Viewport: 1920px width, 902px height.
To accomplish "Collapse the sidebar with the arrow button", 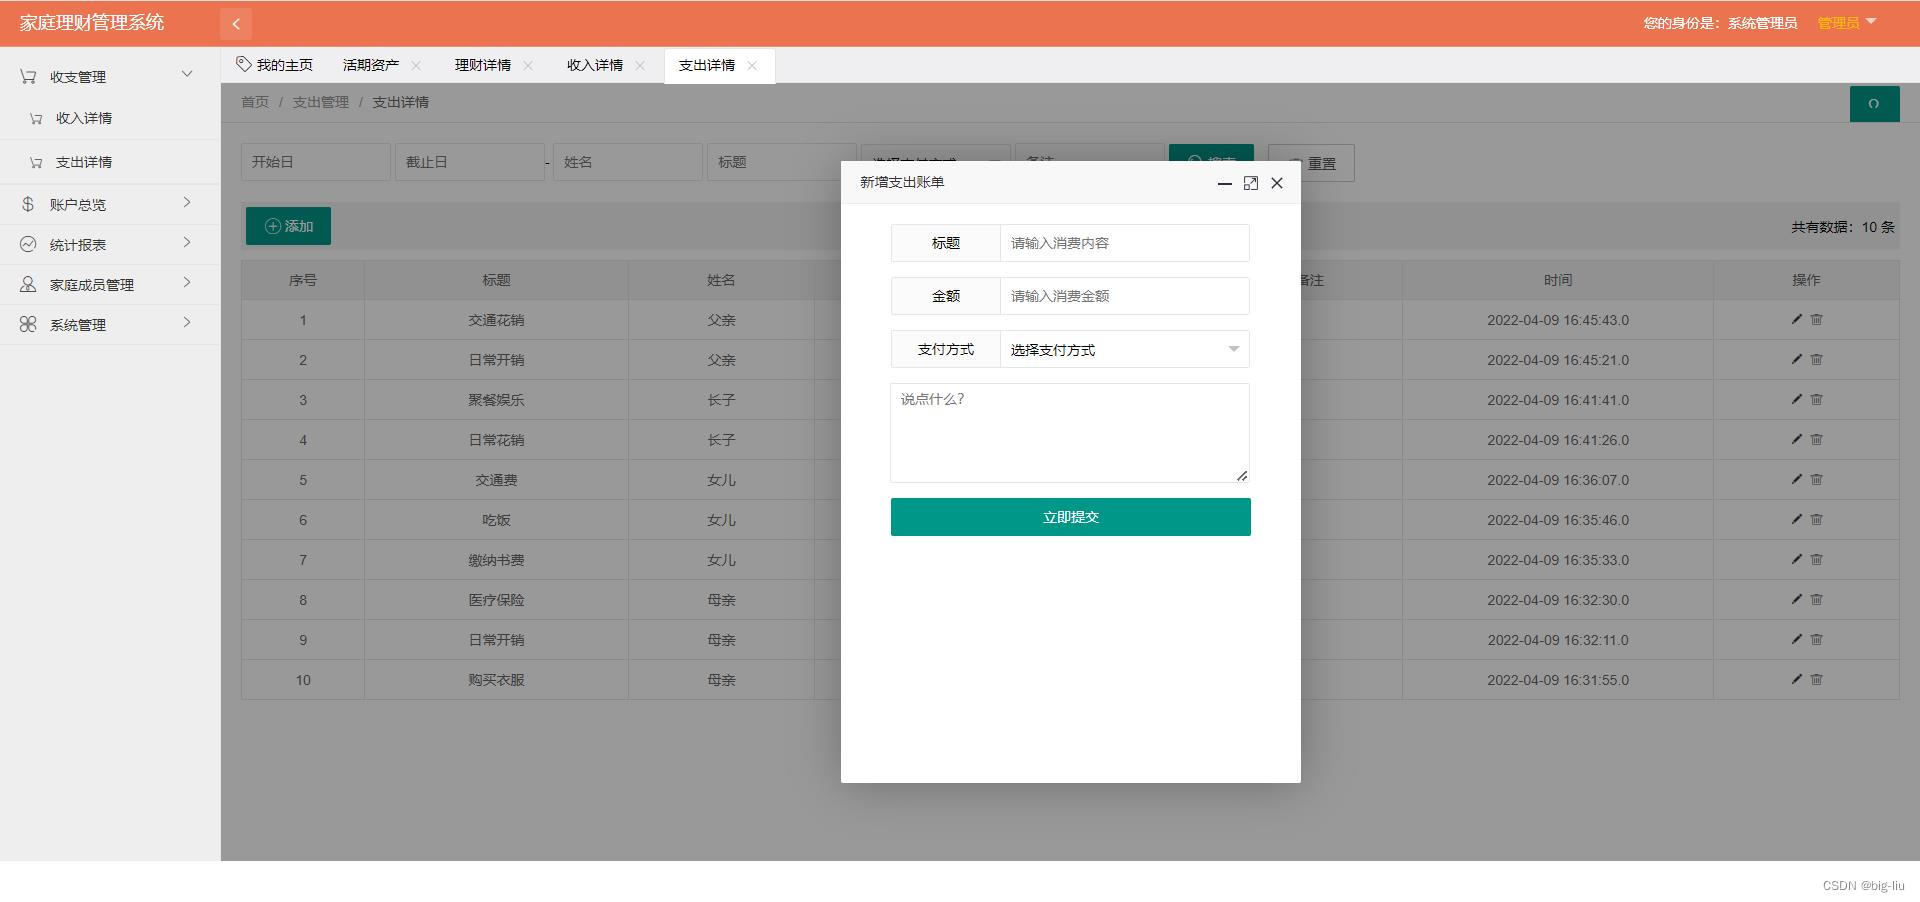I will tap(236, 24).
